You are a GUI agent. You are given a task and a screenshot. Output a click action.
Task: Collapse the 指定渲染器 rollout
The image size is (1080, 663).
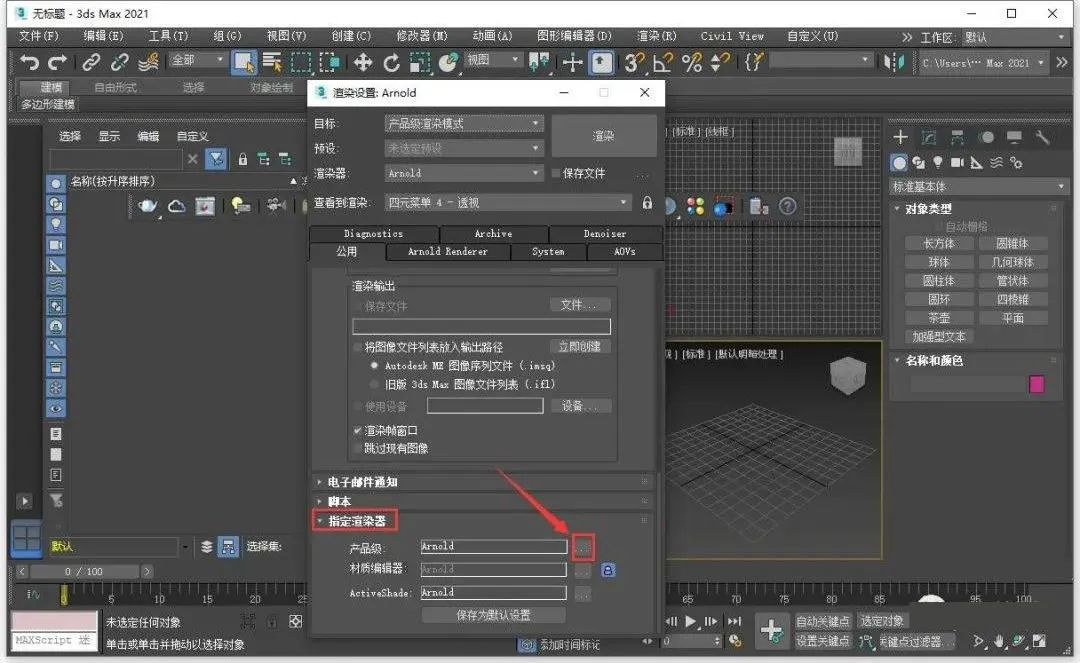[355, 521]
